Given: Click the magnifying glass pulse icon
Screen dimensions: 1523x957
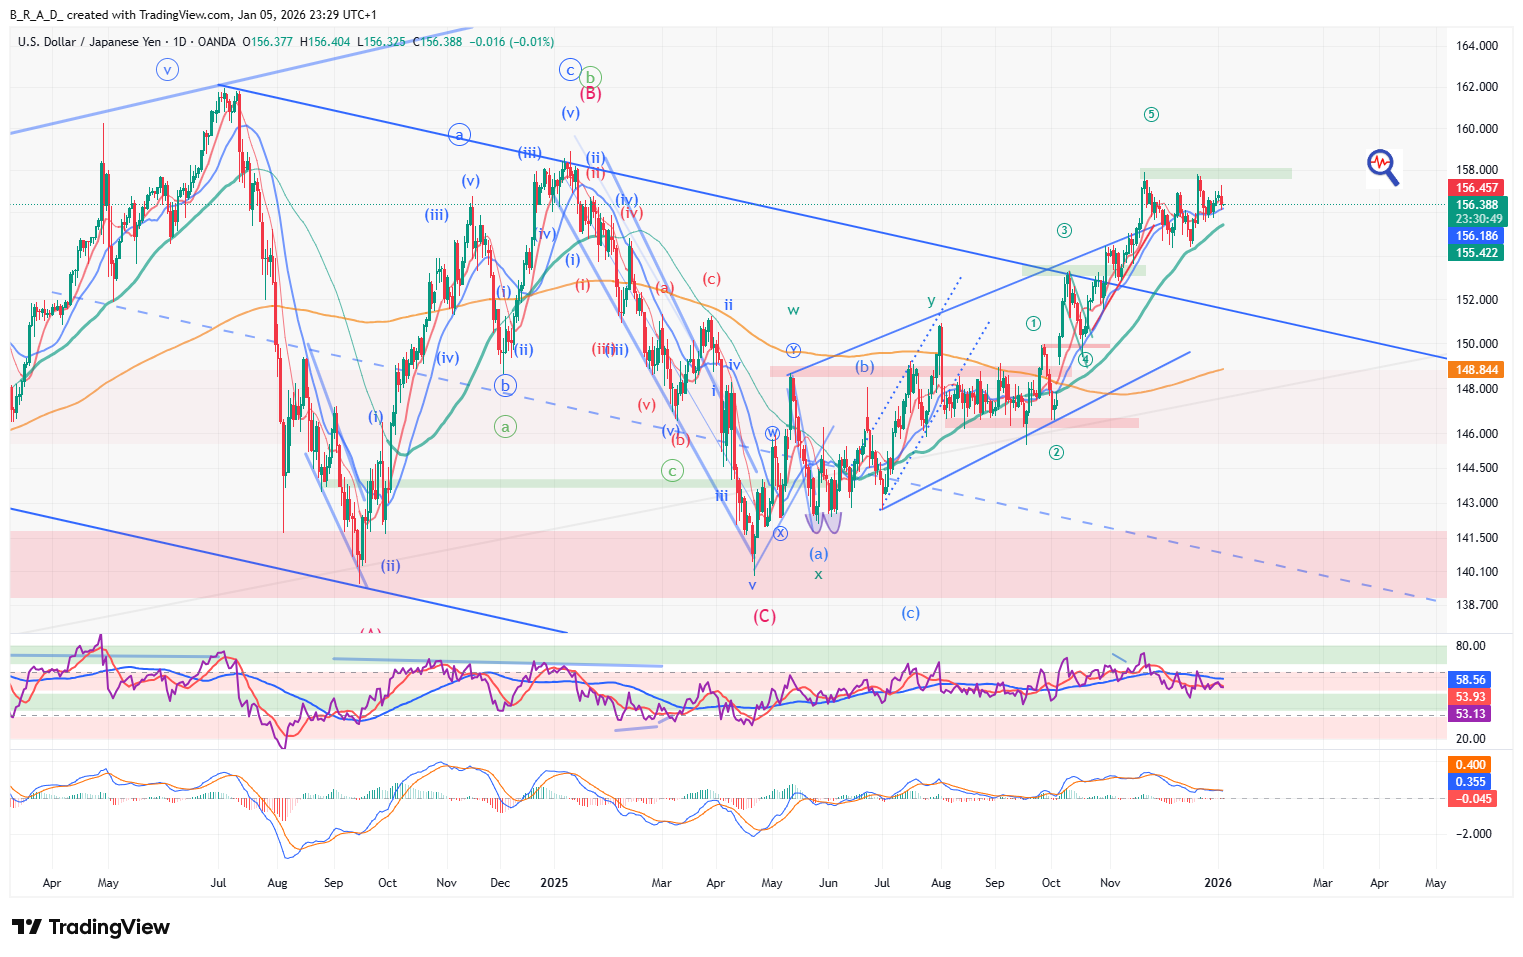Looking at the screenshot, I should click(x=1383, y=167).
